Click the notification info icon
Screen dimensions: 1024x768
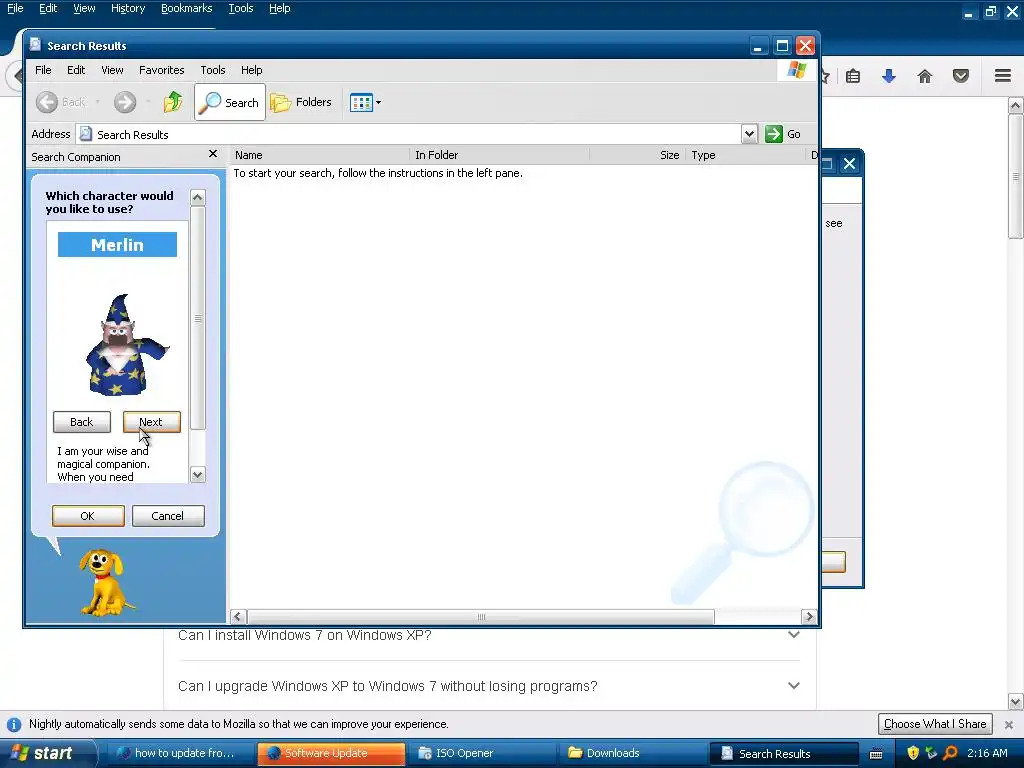coord(14,724)
